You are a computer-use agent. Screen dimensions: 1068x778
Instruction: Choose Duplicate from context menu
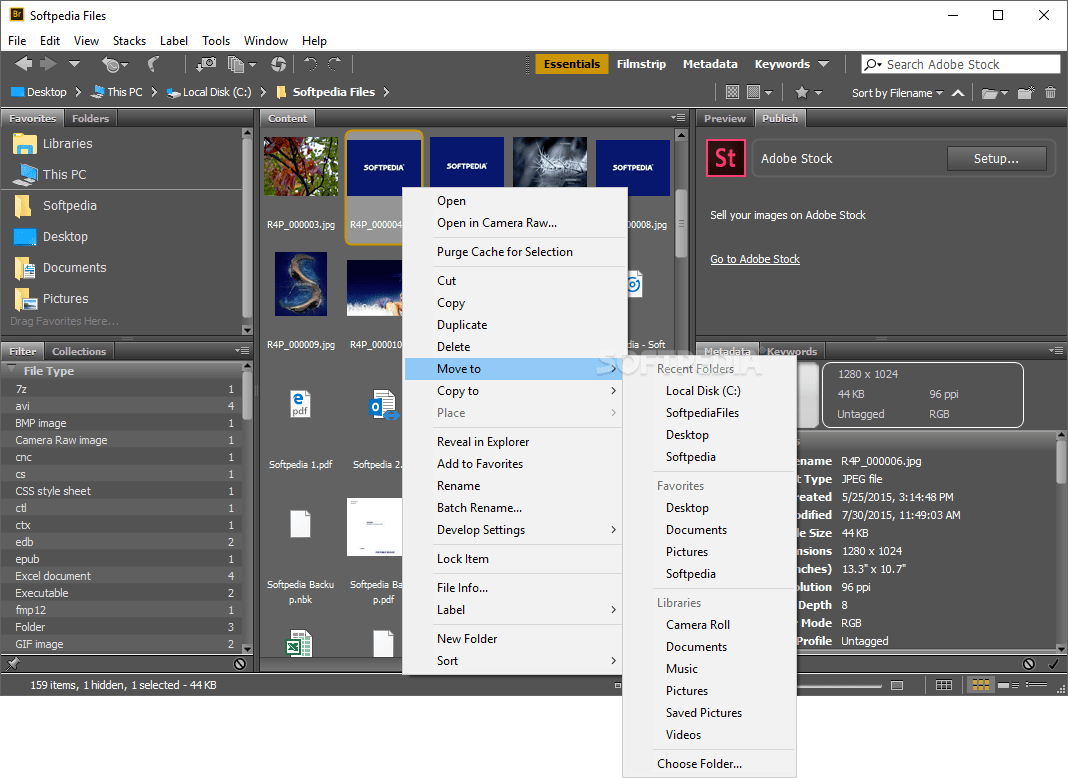point(462,325)
